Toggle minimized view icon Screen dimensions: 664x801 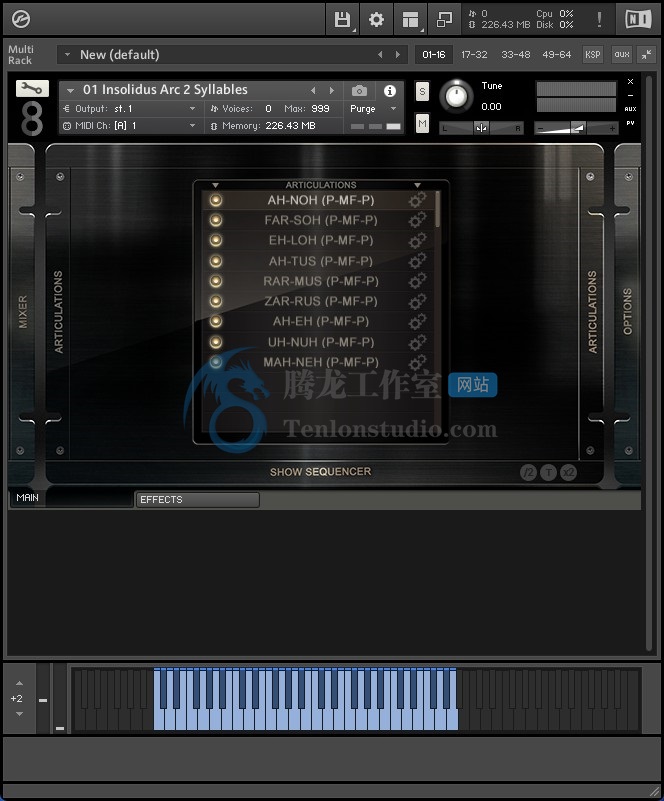[x=444, y=19]
